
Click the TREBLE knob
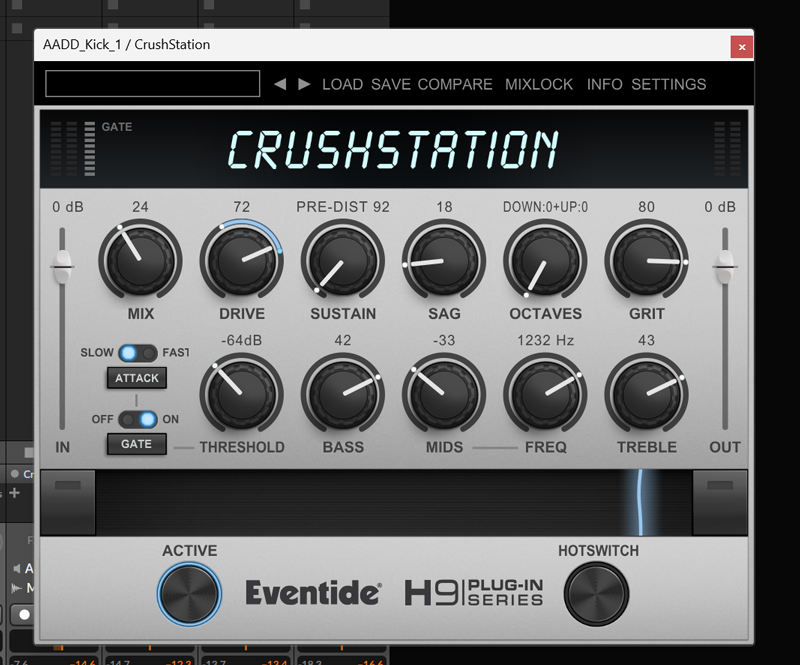pos(646,395)
